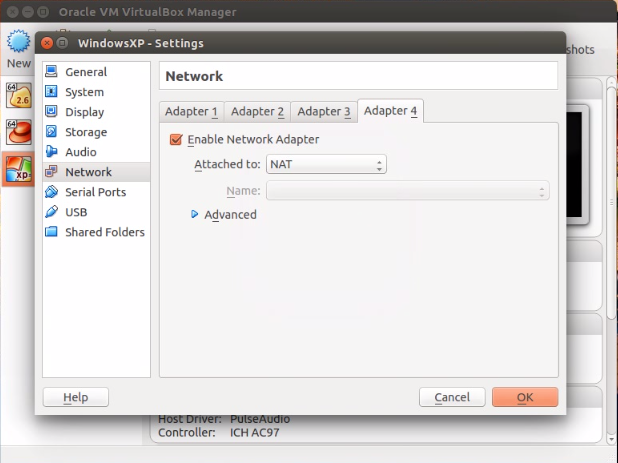Click the Advanced label text
The width and height of the screenshot is (618, 463).
[230, 215]
